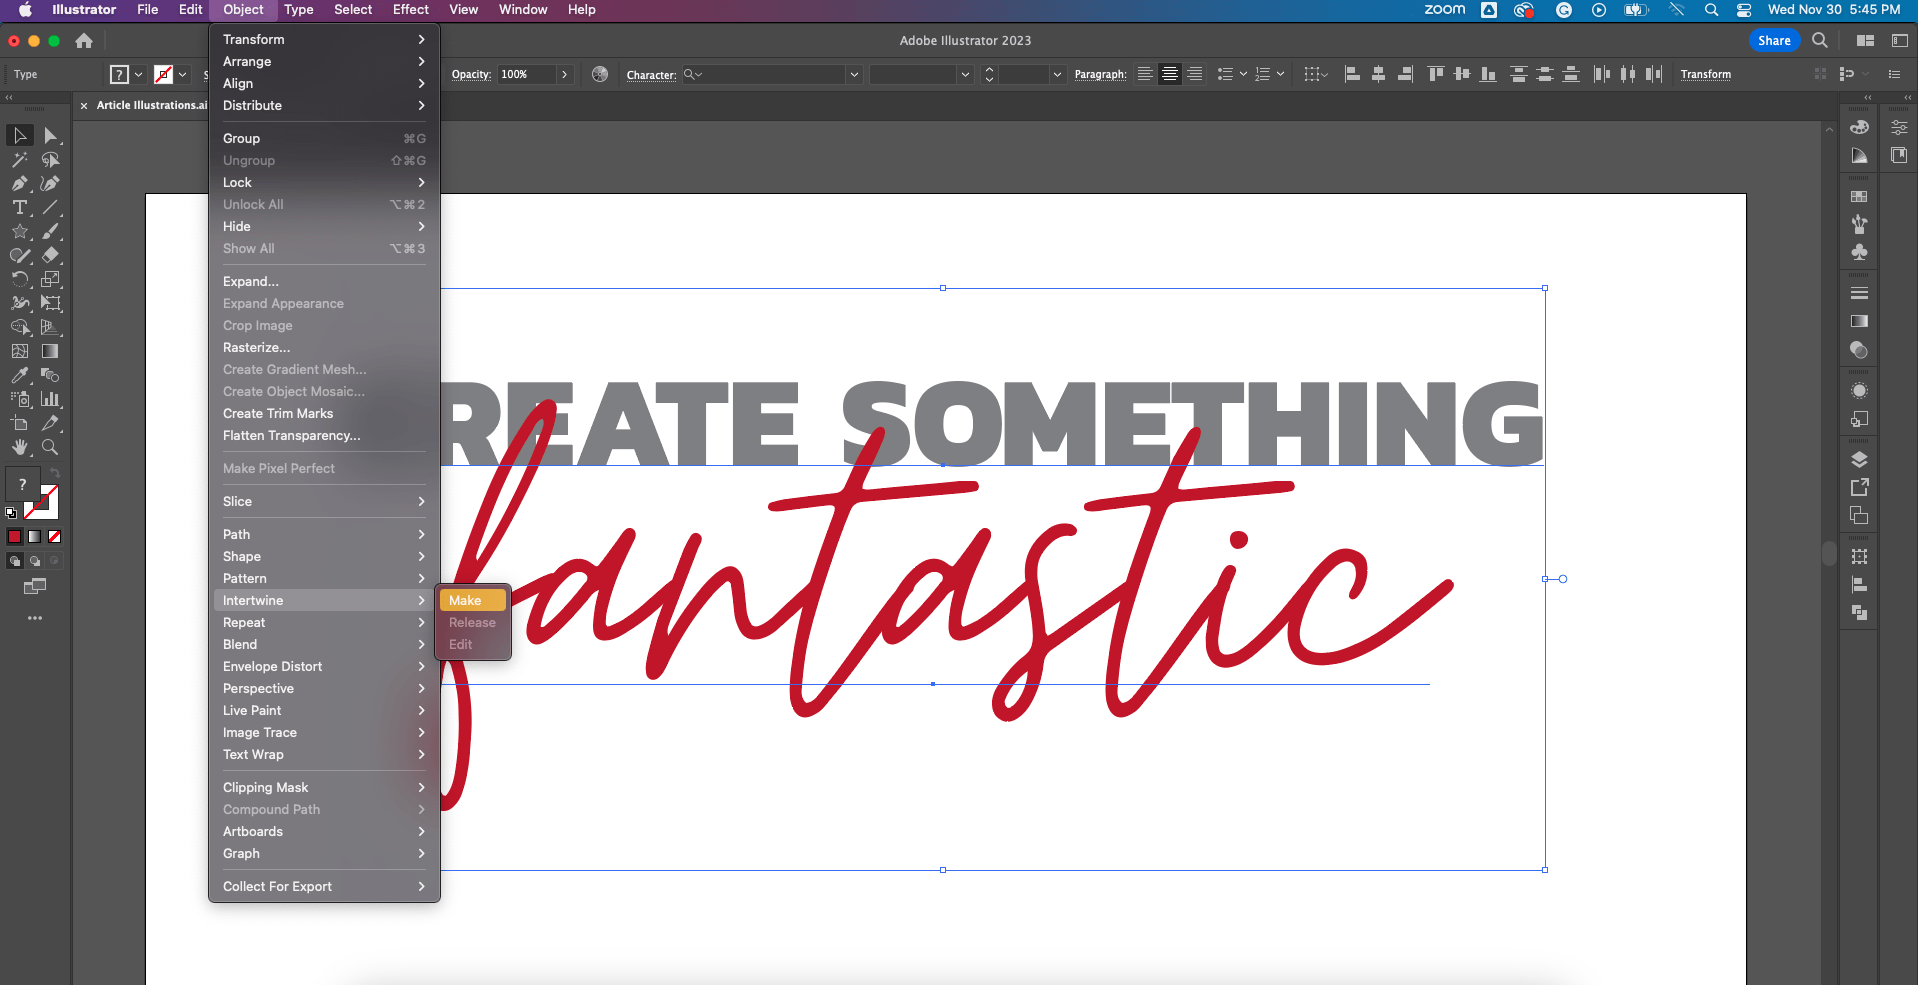The image size is (1918, 985).
Task: Select the Paintbrush tool
Action: (x=52, y=231)
